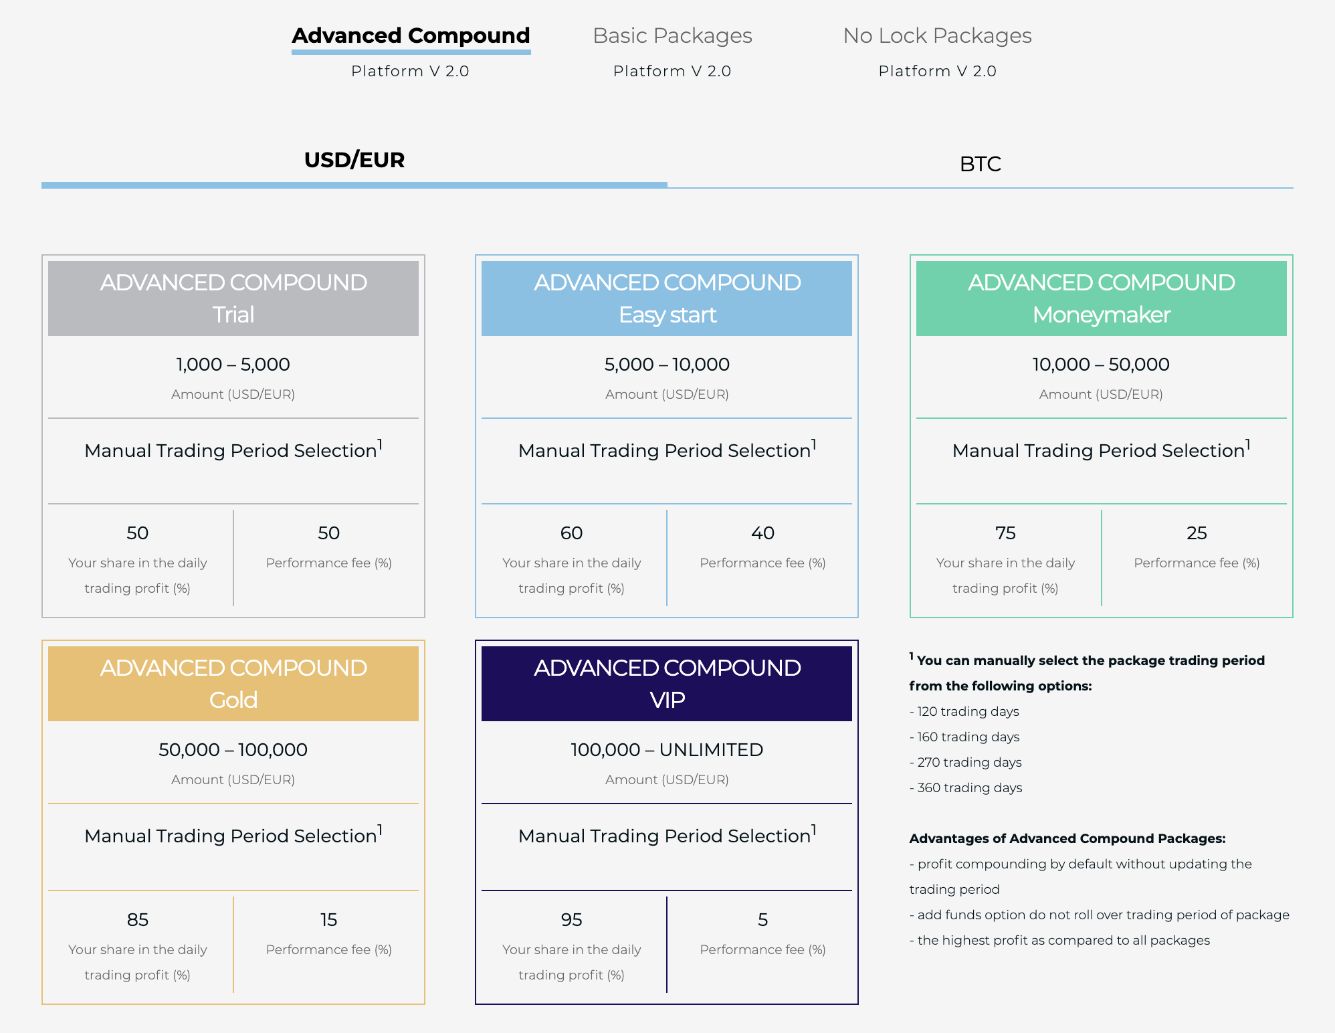Click Manual Trading Period Selection in Trial card
The image size is (1335, 1033).
(x=233, y=450)
